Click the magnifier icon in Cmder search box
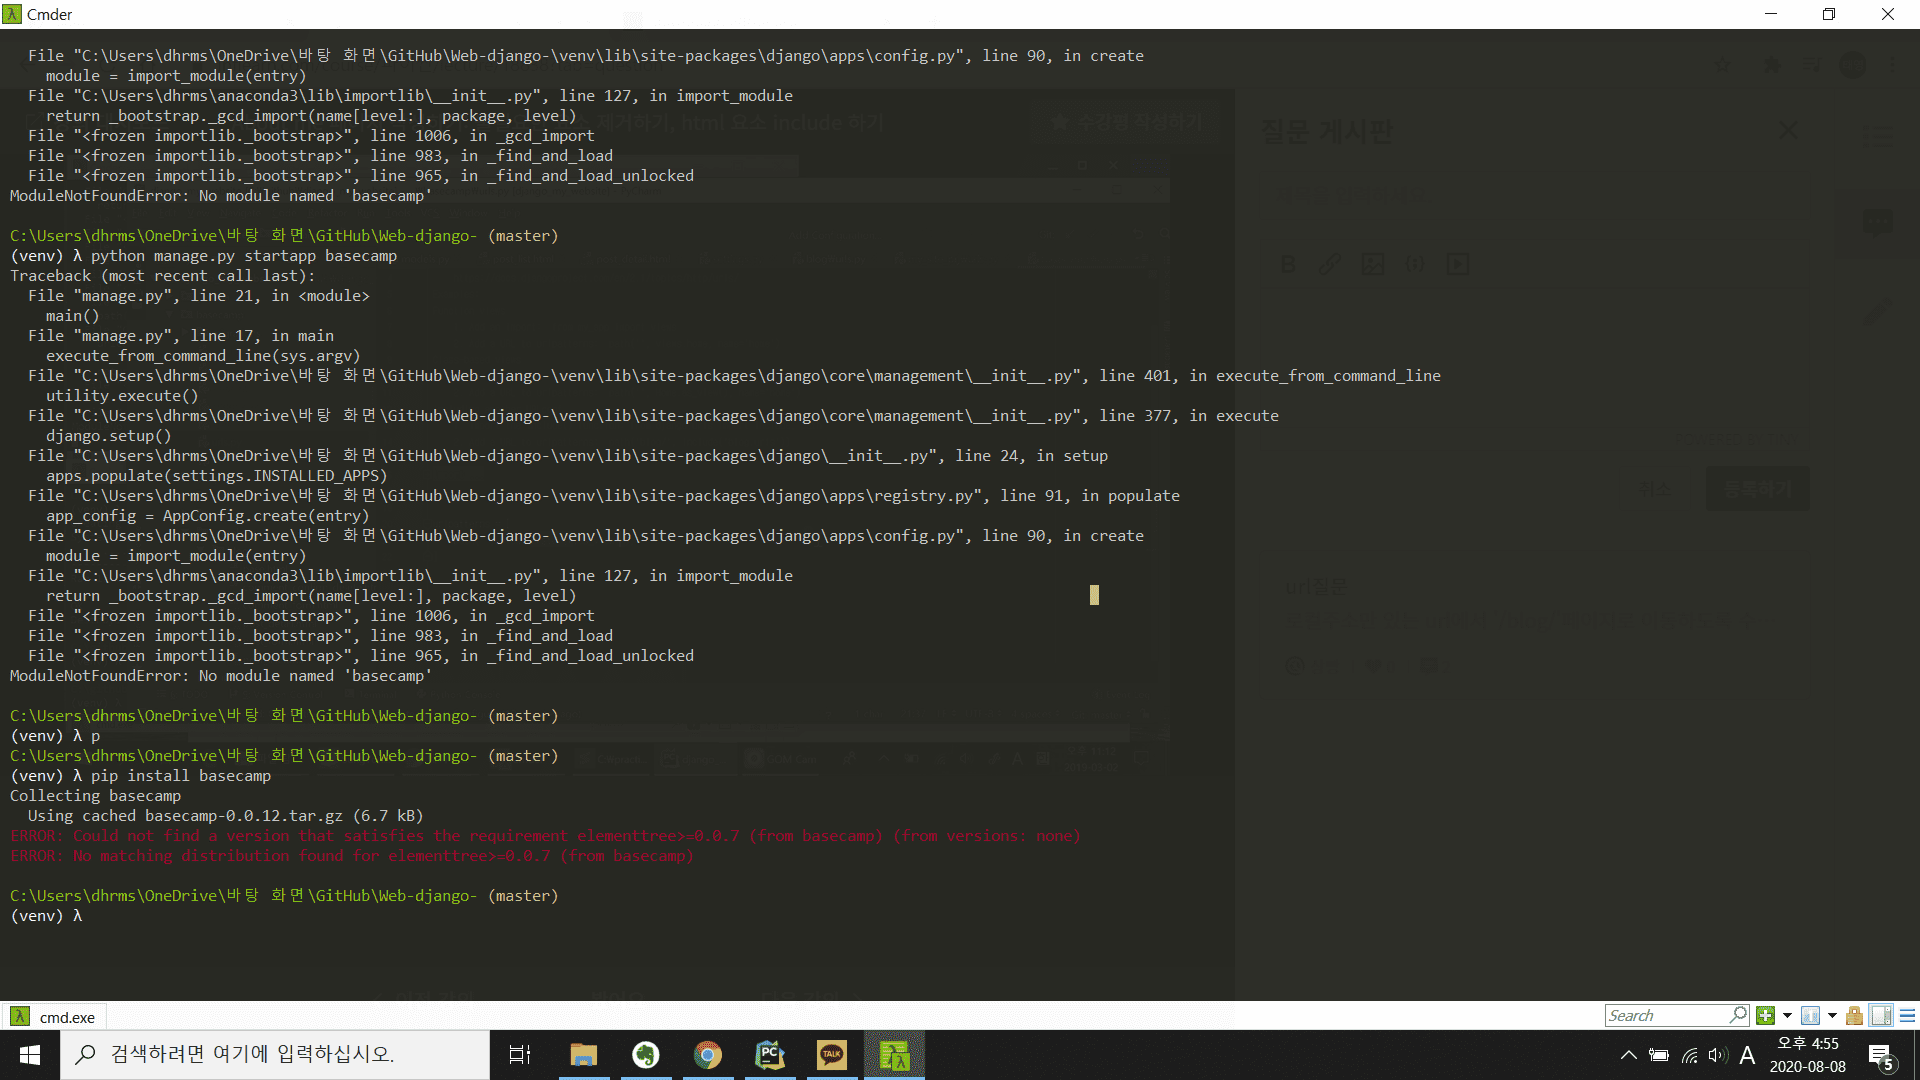1920x1080 pixels. [1738, 1016]
